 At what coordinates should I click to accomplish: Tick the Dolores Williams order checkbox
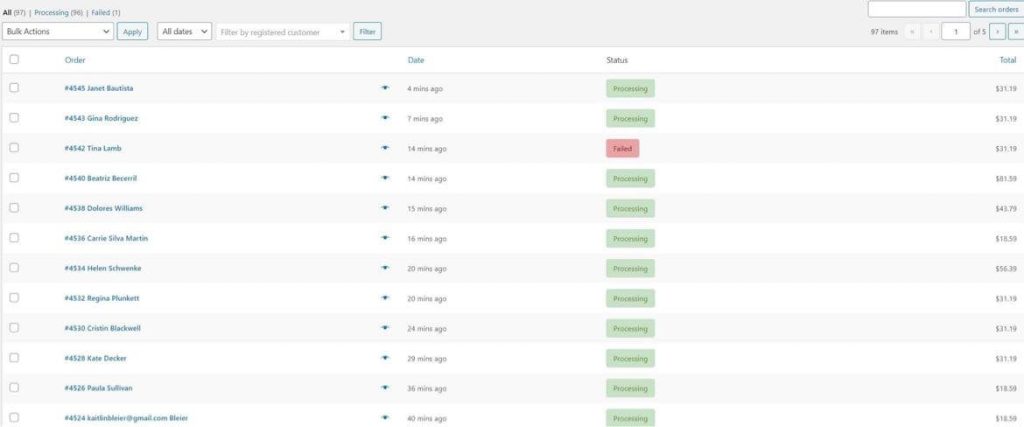coord(14,208)
